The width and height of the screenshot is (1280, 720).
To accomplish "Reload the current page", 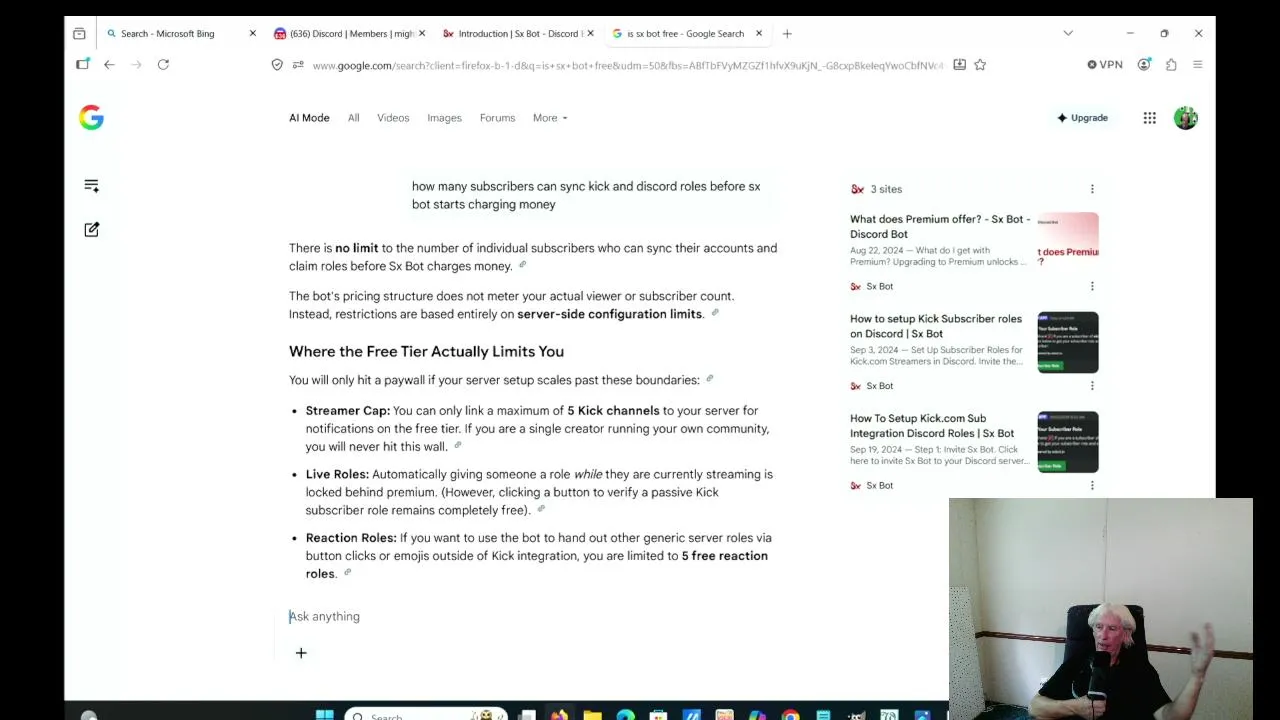I will pos(163,64).
